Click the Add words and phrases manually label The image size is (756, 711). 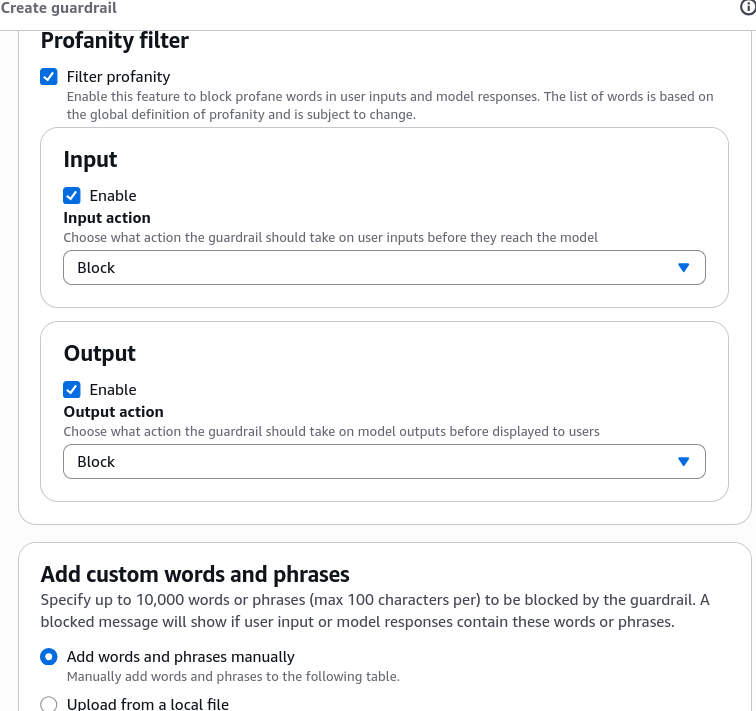point(180,657)
